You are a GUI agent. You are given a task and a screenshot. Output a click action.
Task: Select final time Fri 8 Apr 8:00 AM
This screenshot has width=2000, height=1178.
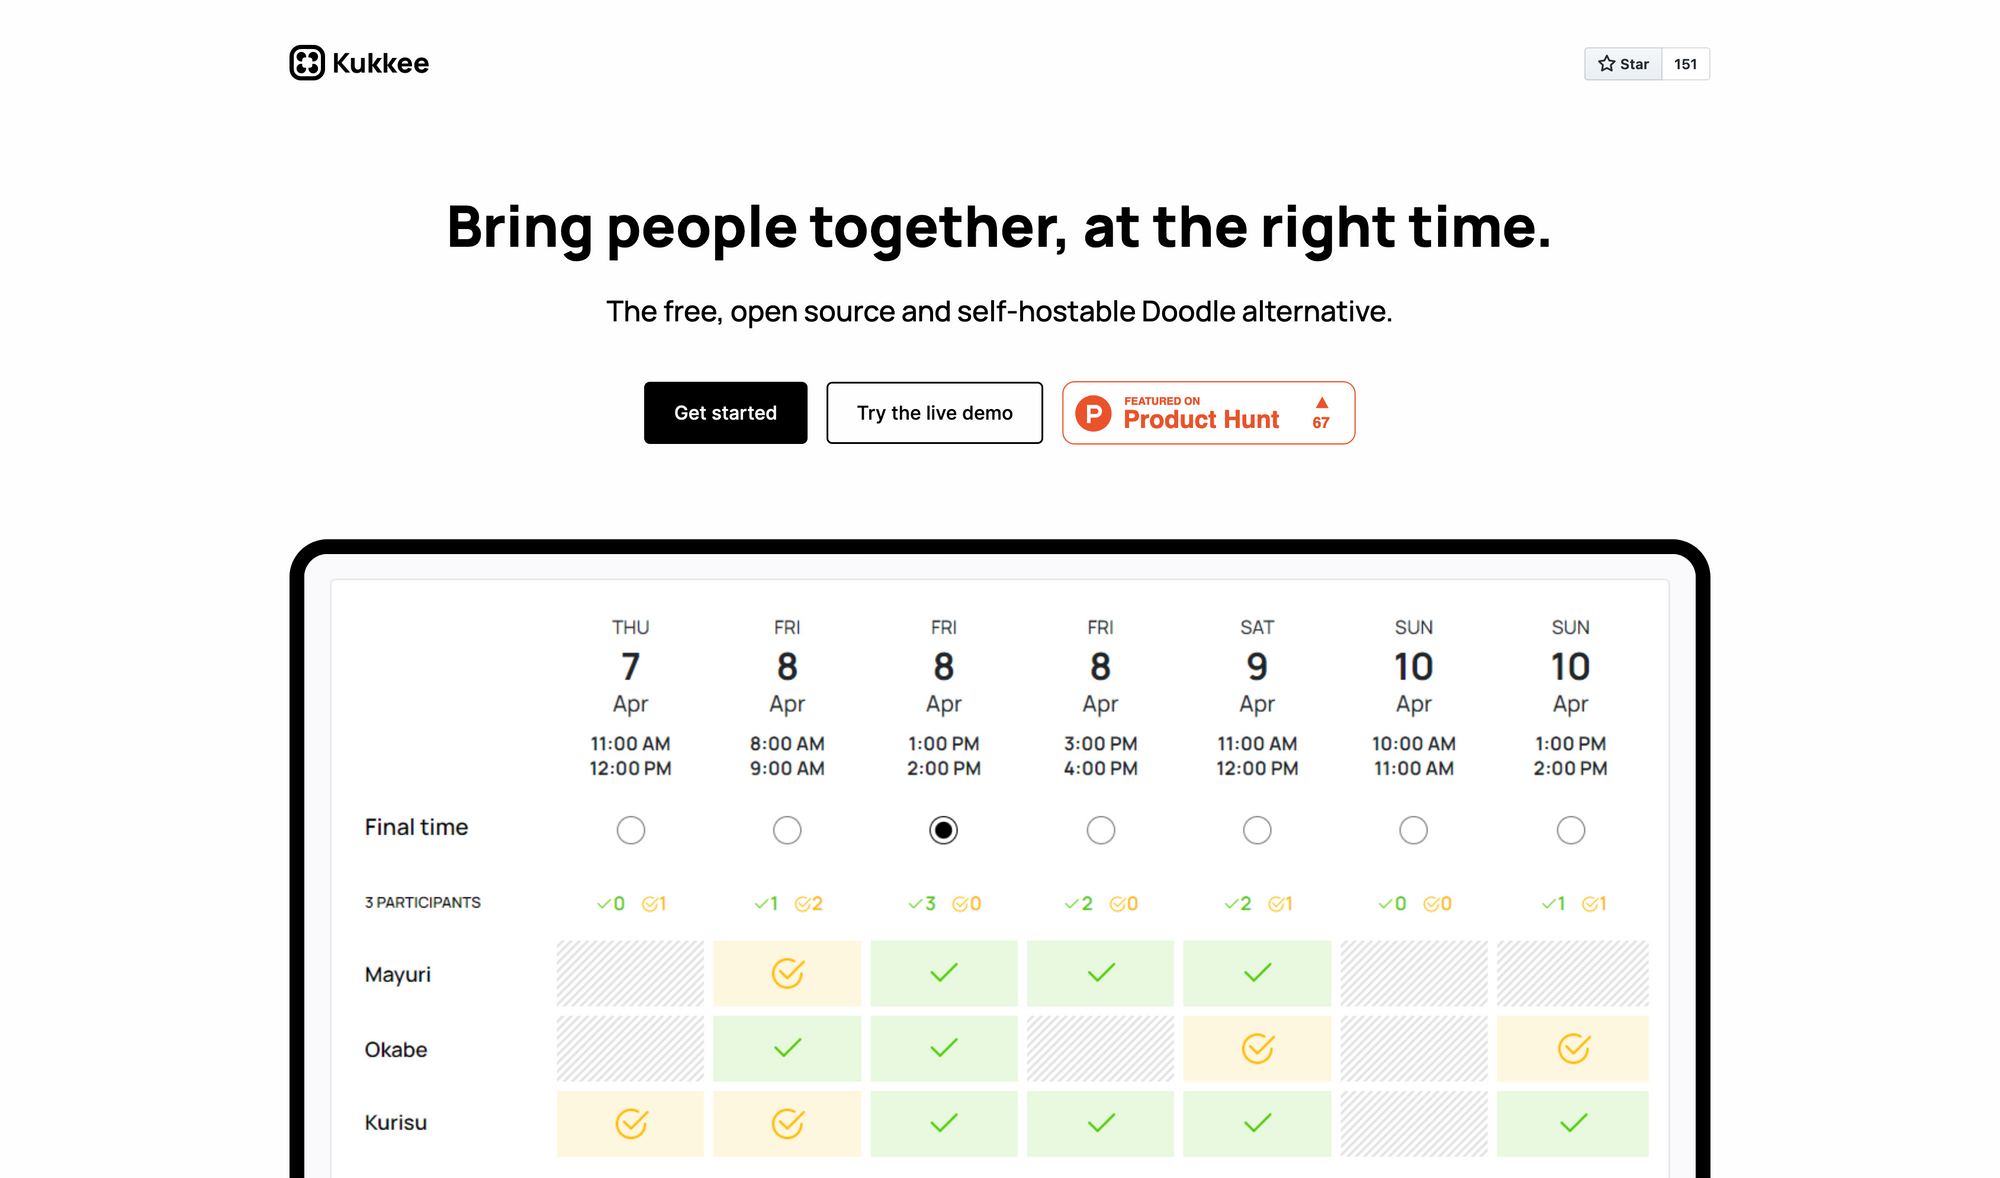tap(787, 830)
